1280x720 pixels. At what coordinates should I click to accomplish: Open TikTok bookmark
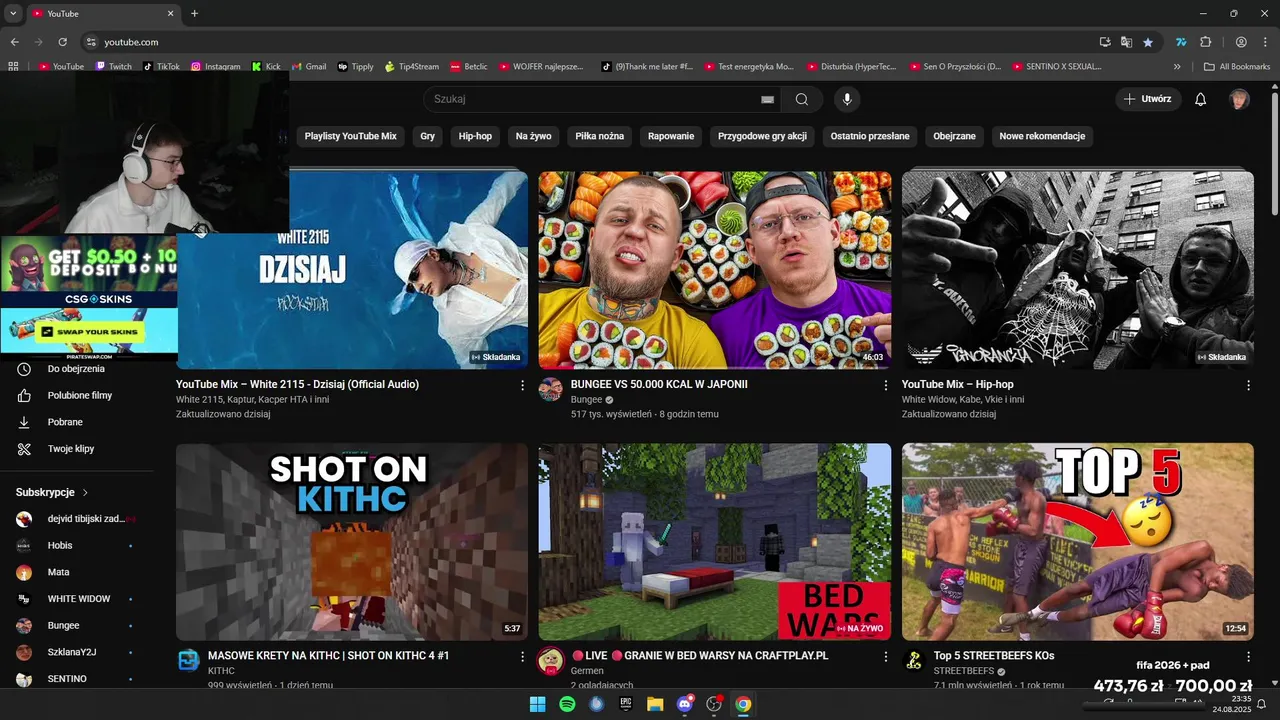[161, 67]
